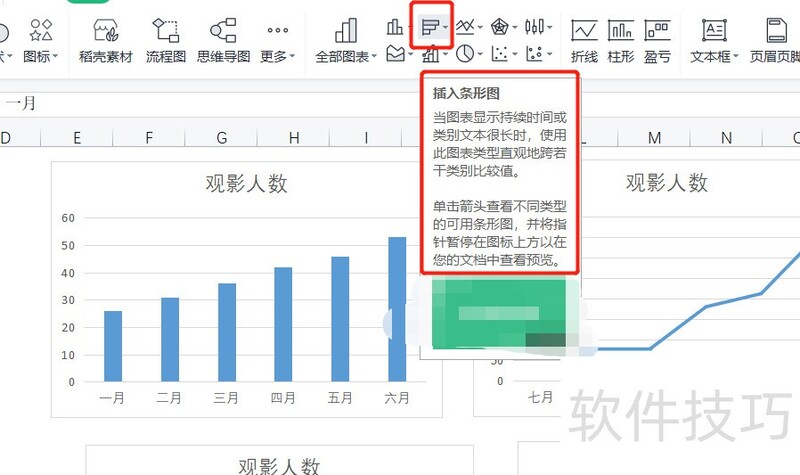Insert a bar chart (条形图) icon

430,27
